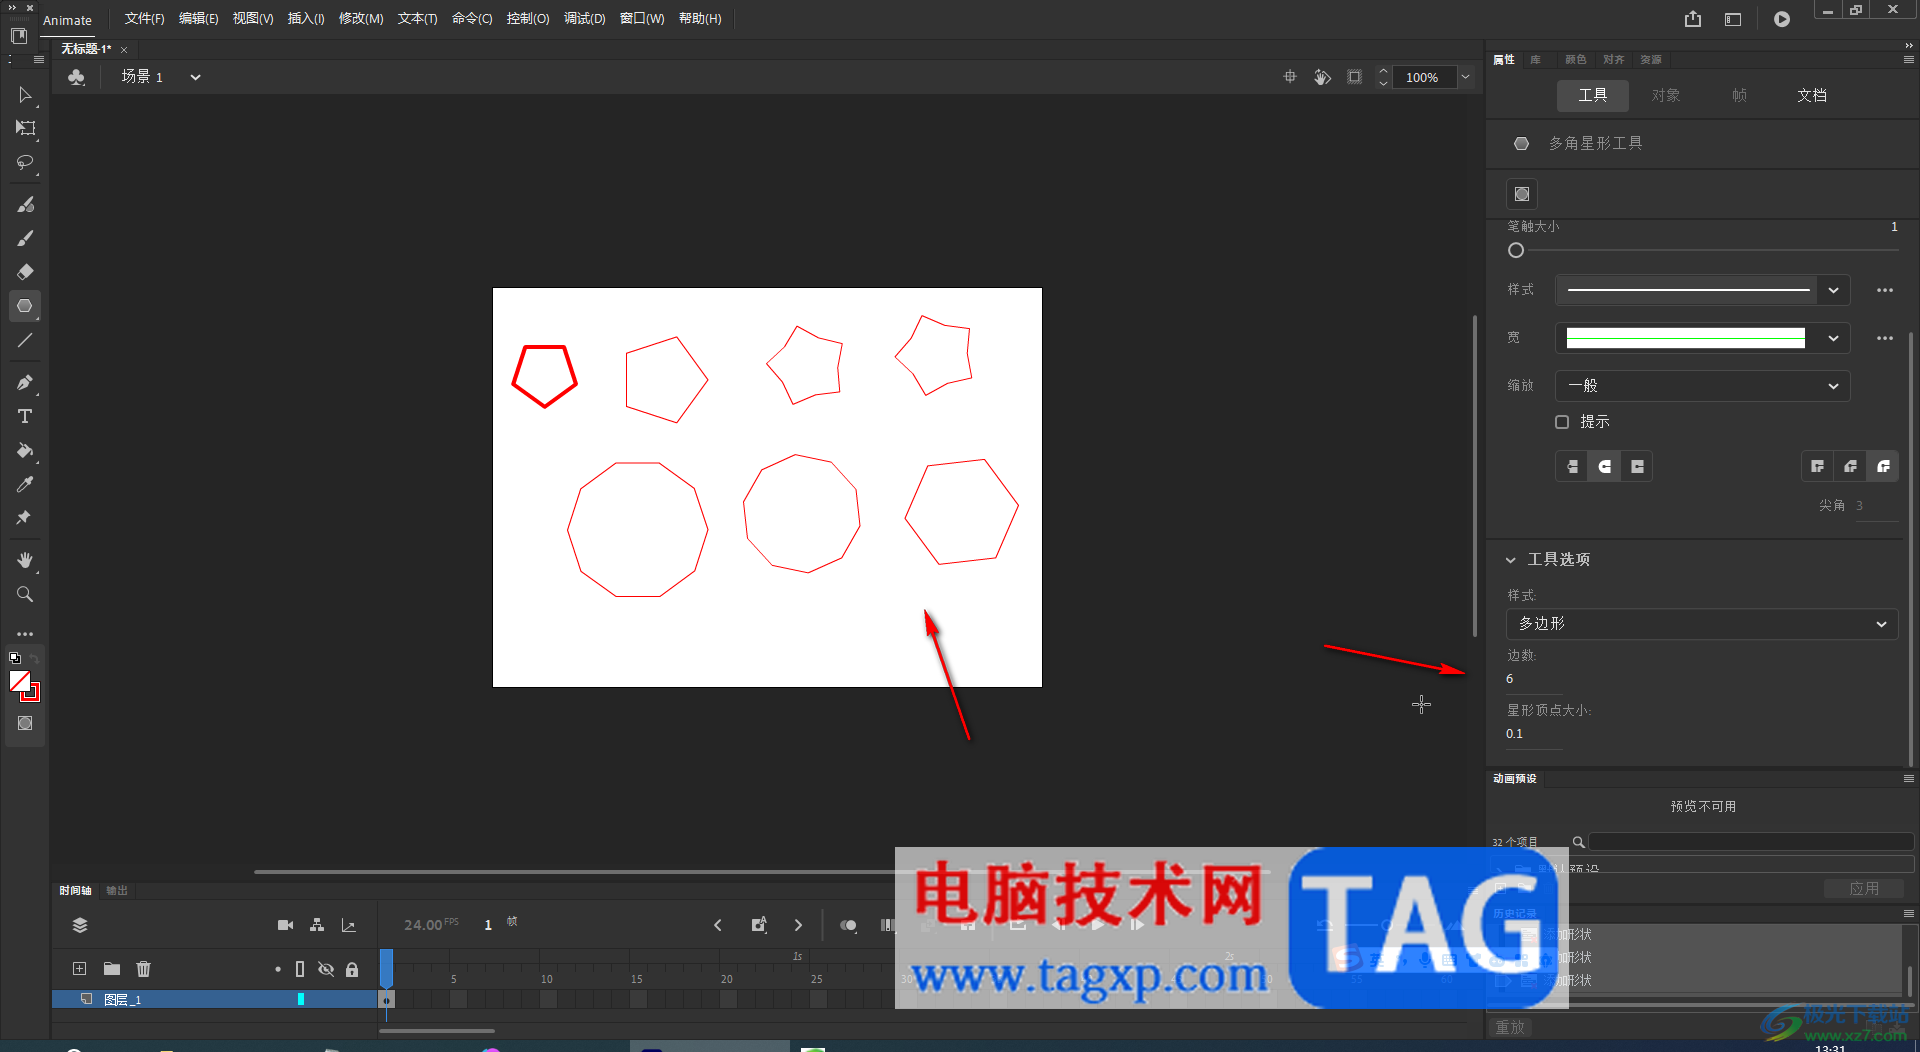Toggle hide all layers eye icon

pos(326,969)
